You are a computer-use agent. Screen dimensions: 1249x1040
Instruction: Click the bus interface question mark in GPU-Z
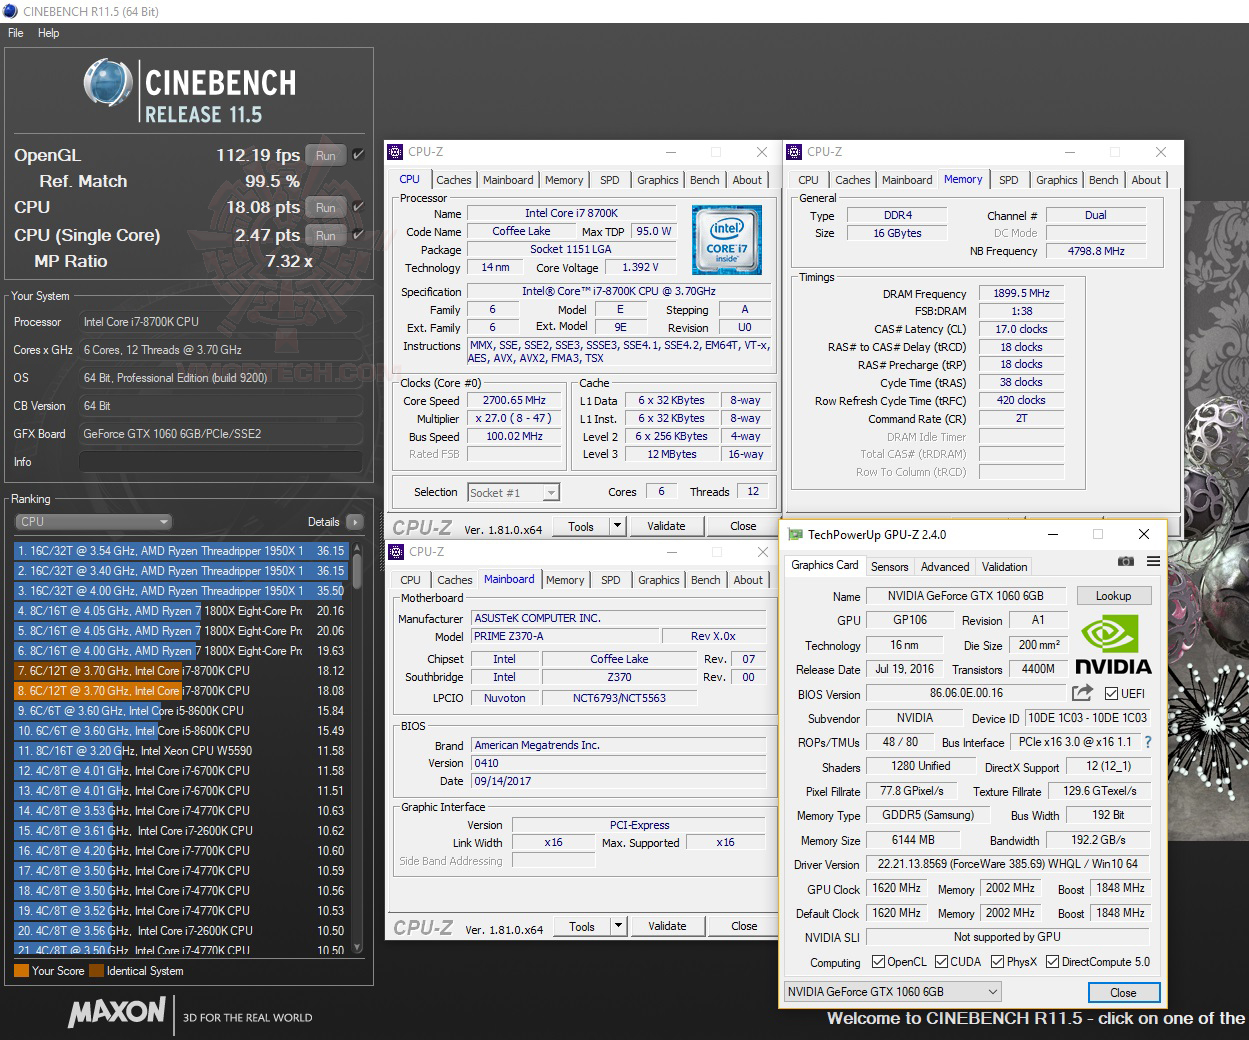pyautogui.click(x=1146, y=742)
